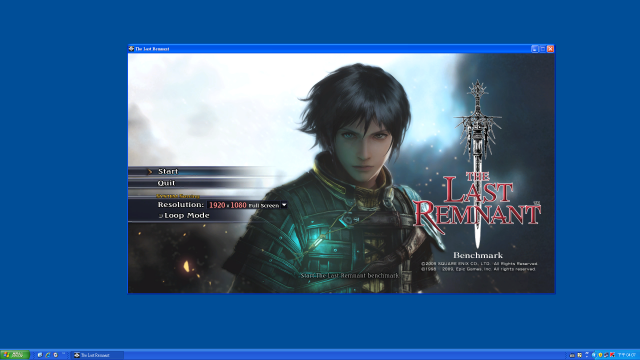Screen dimensions: 640x360
Task: Click the keyboard language bar icon
Action: (x=572, y=356)
